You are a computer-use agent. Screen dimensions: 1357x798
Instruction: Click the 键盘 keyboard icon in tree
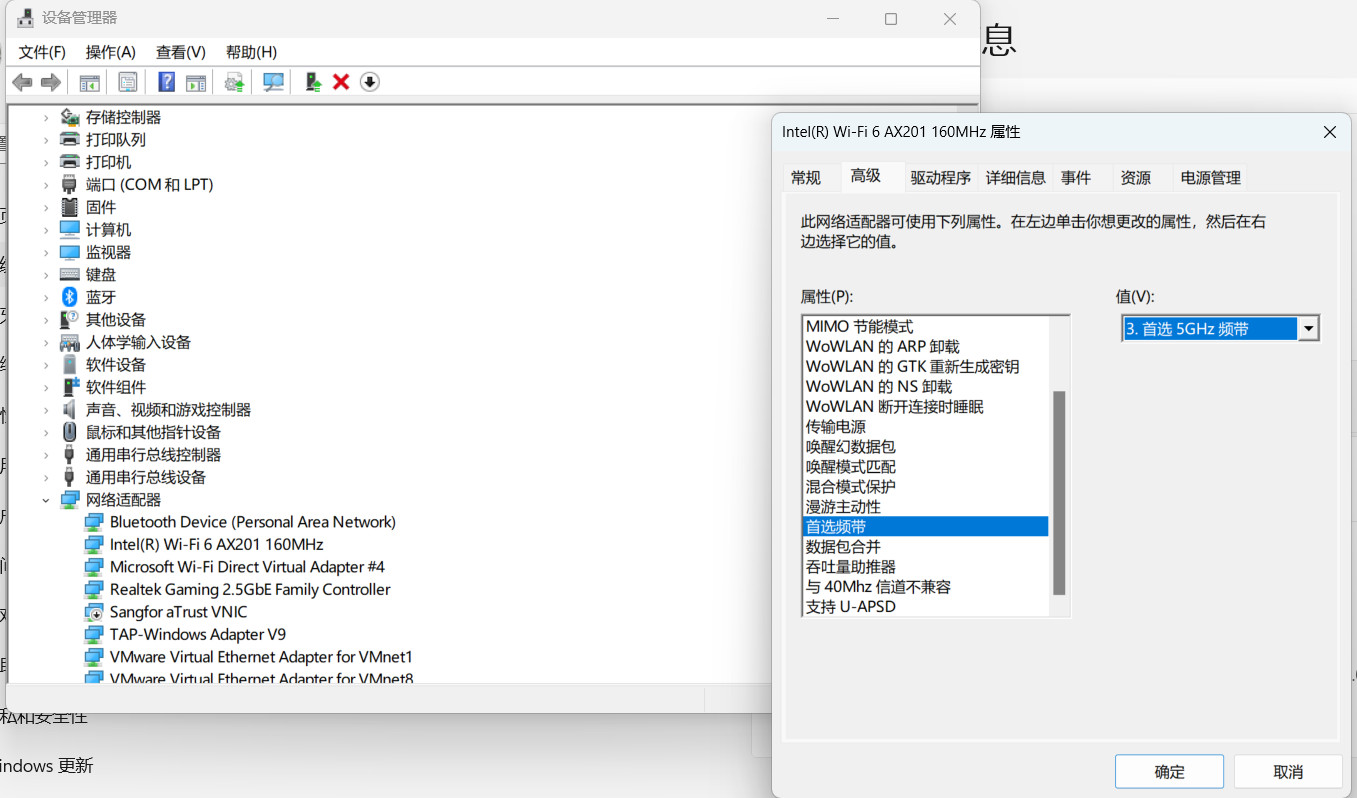(x=70, y=274)
